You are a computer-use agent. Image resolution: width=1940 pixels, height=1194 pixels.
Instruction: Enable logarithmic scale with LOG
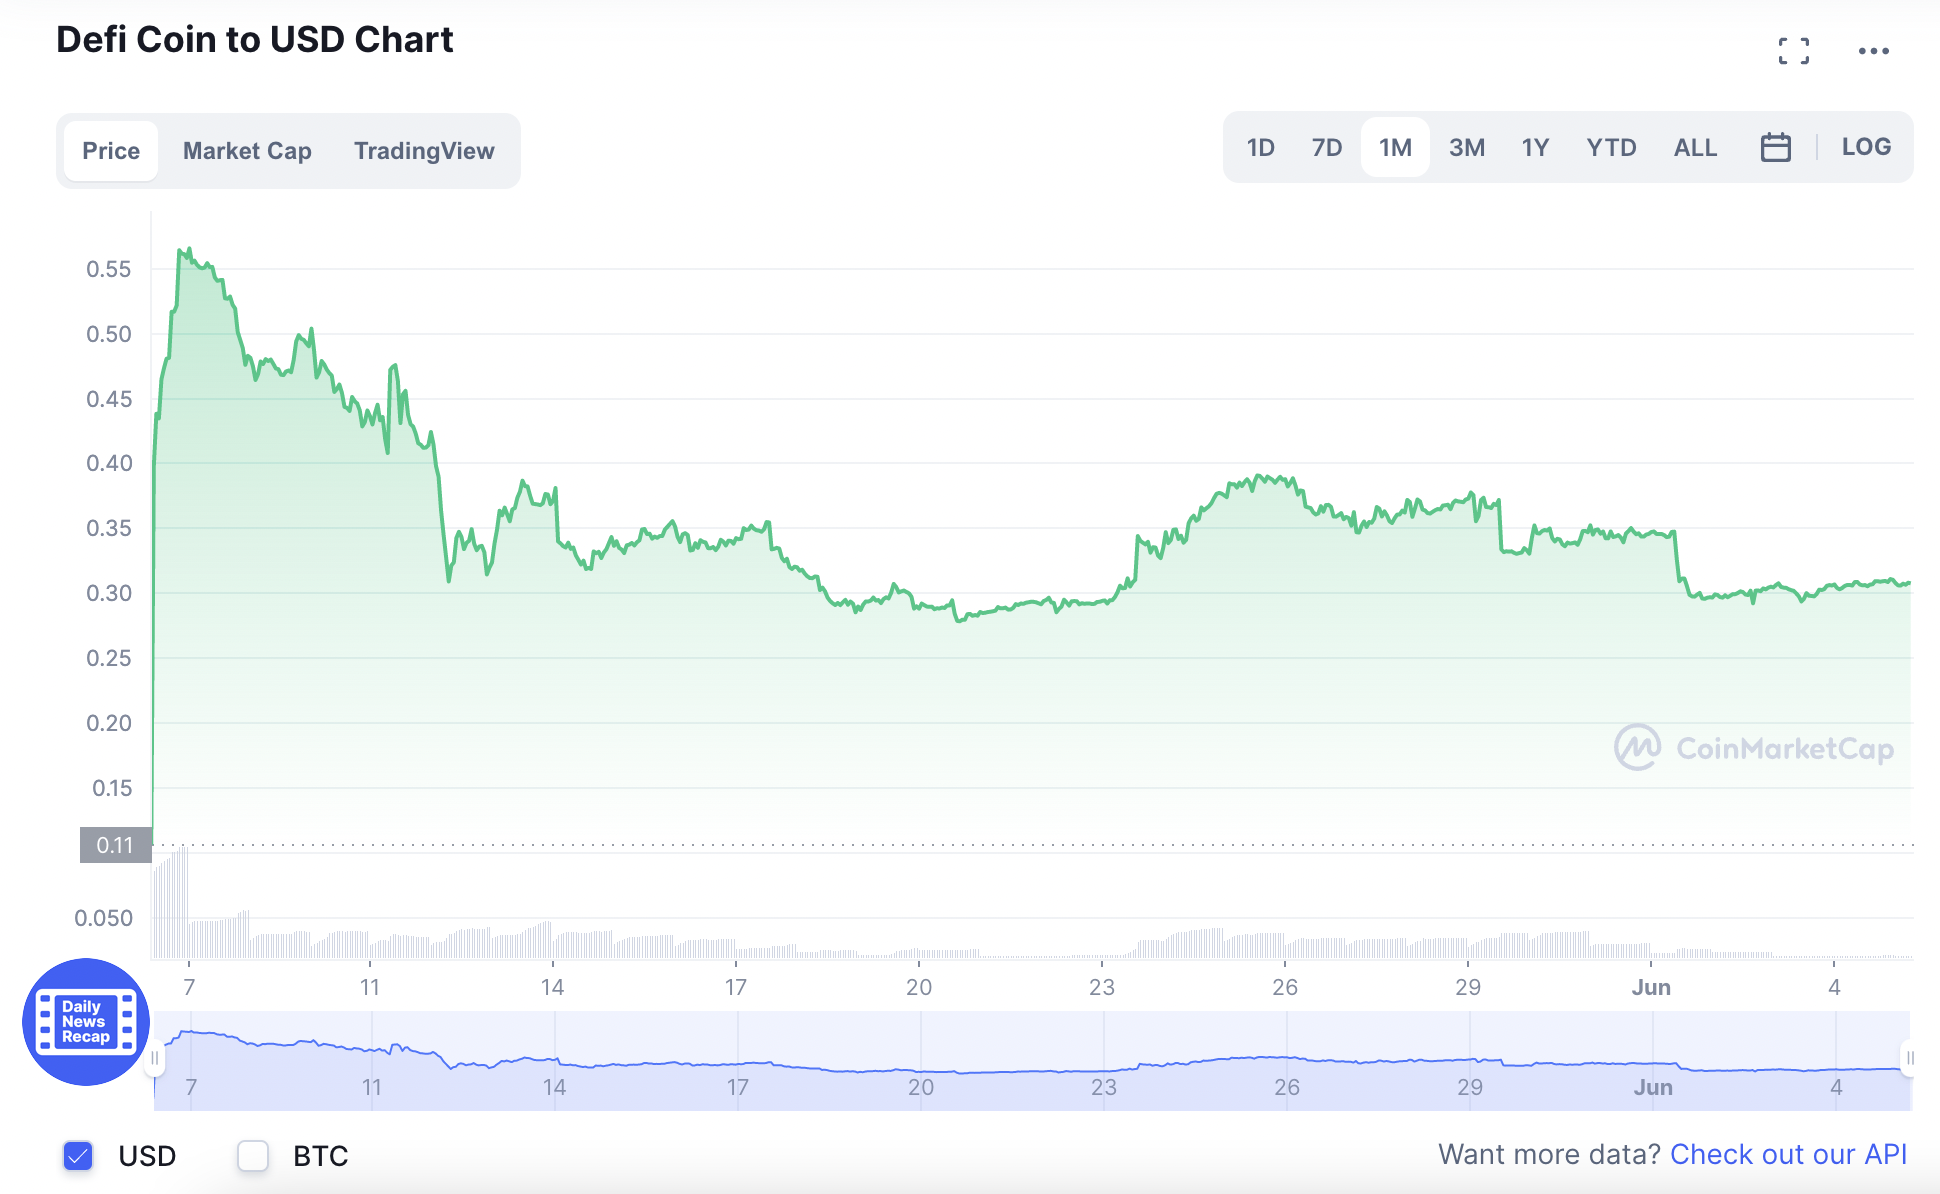(1866, 146)
